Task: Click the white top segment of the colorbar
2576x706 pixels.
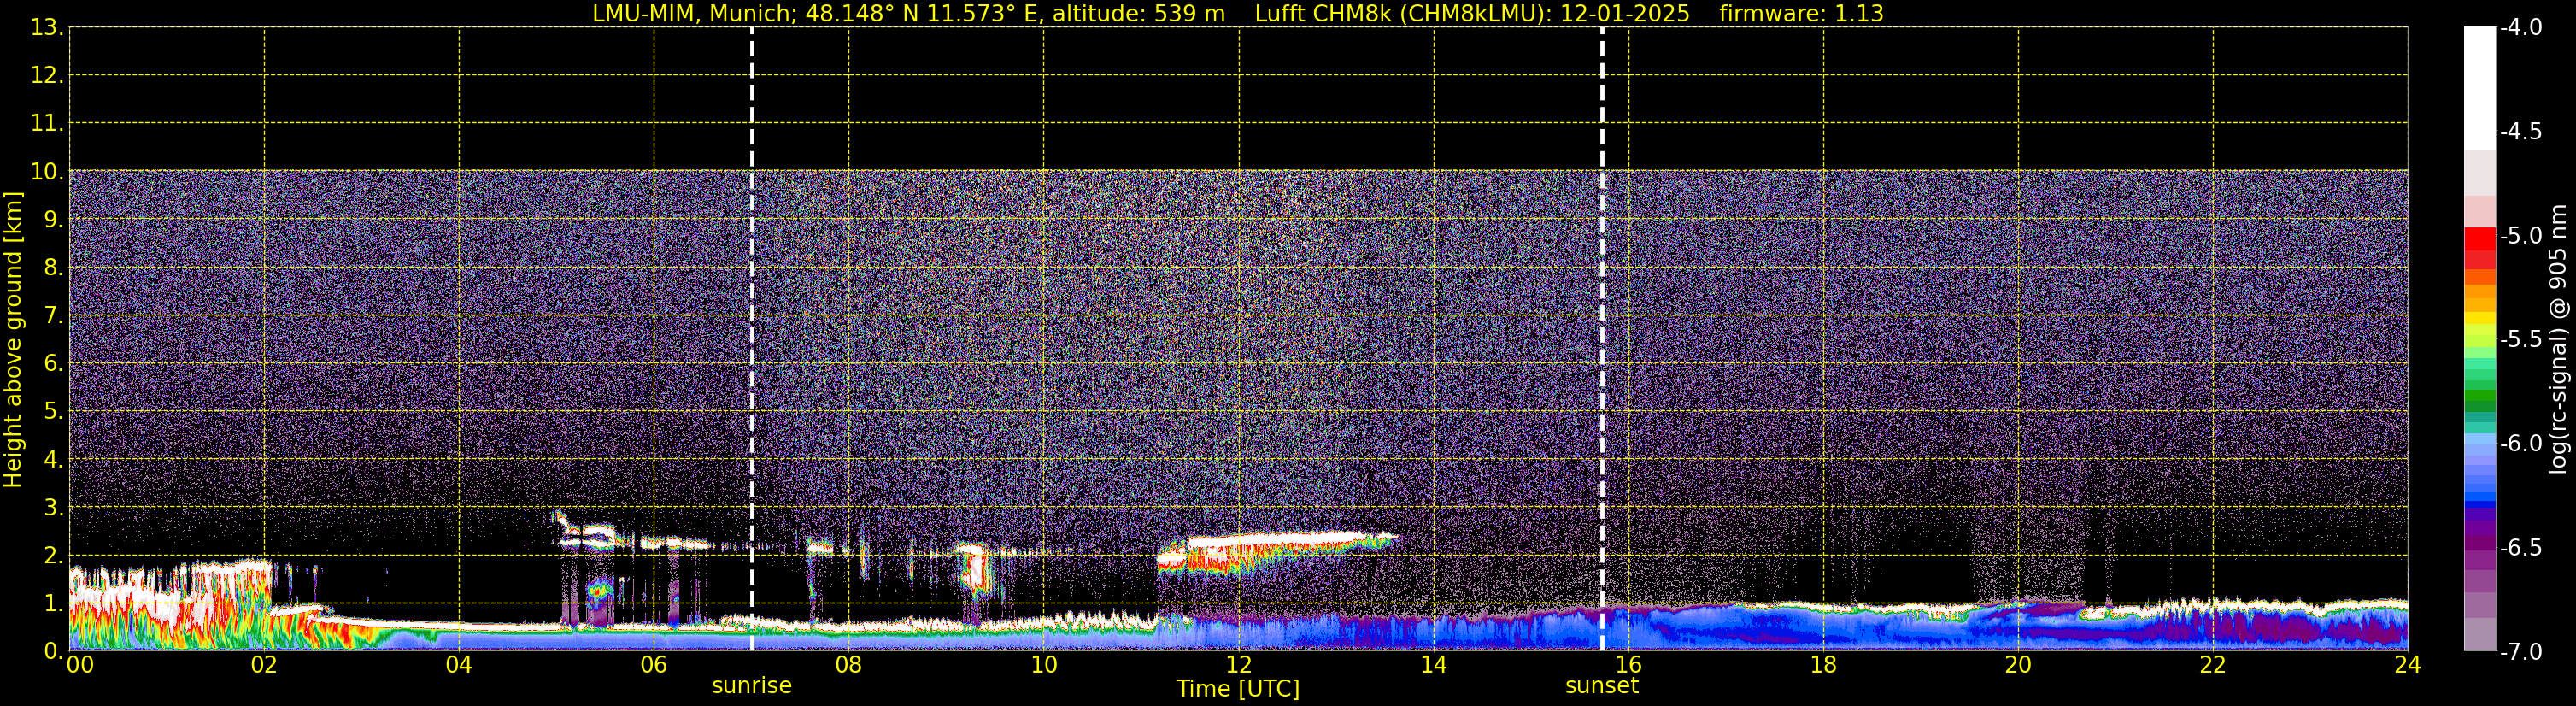Action: (2480, 89)
